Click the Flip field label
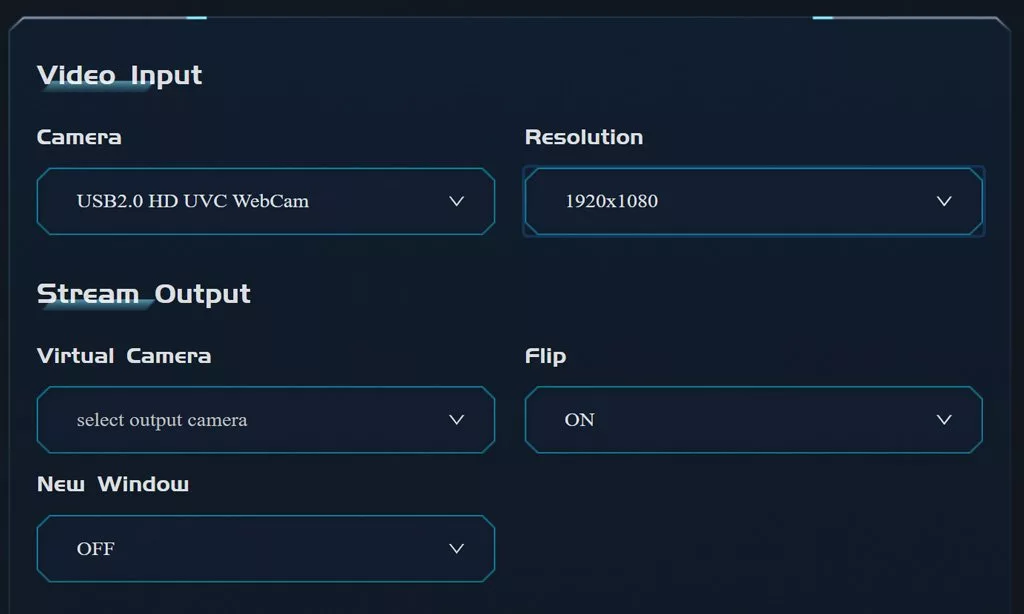Screen dimensions: 1024x614 pos(545,357)
